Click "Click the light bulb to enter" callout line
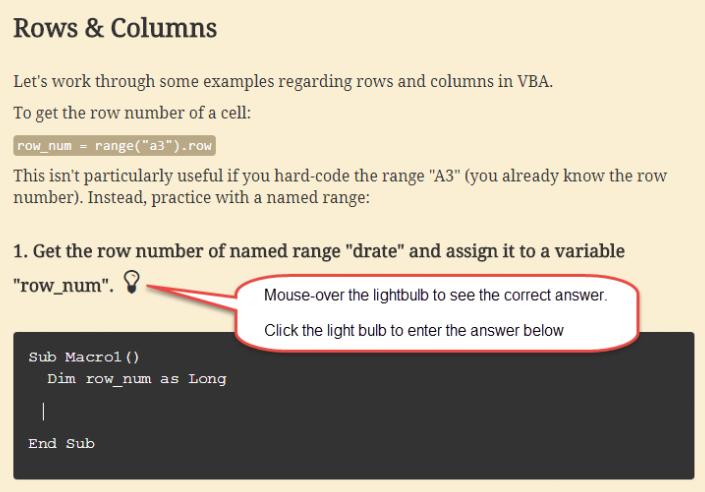Image resolution: width=705 pixels, height=492 pixels. (x=414, y=330)
